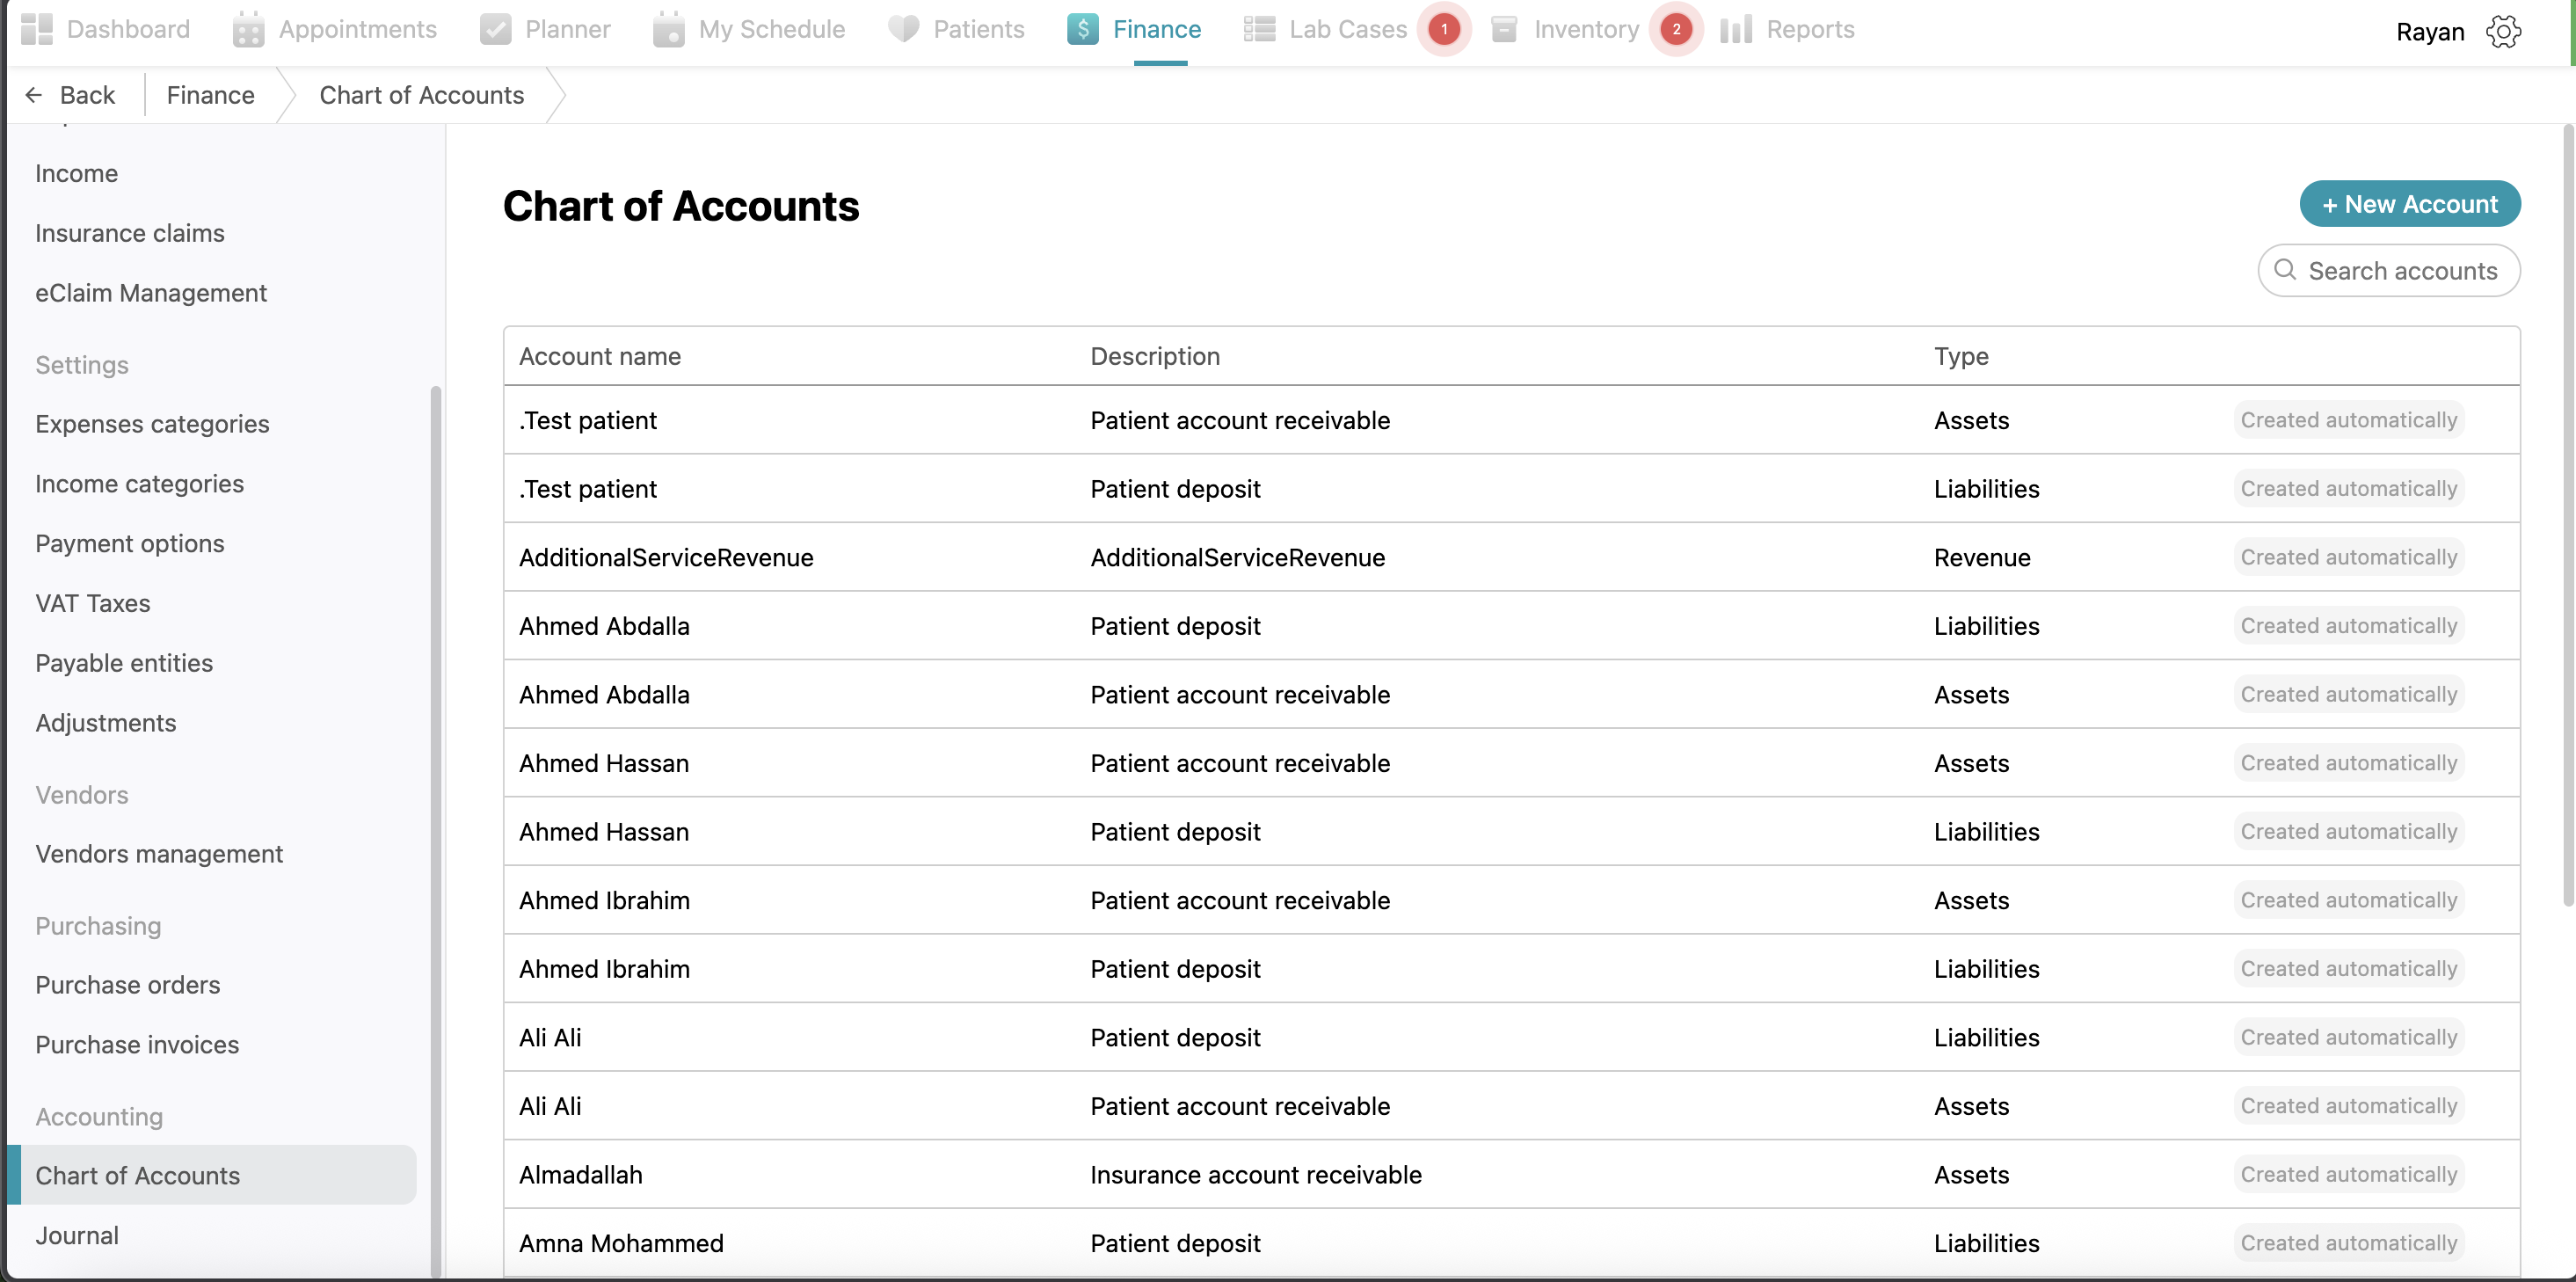Select the Almadallah account row

(580, 1175)
